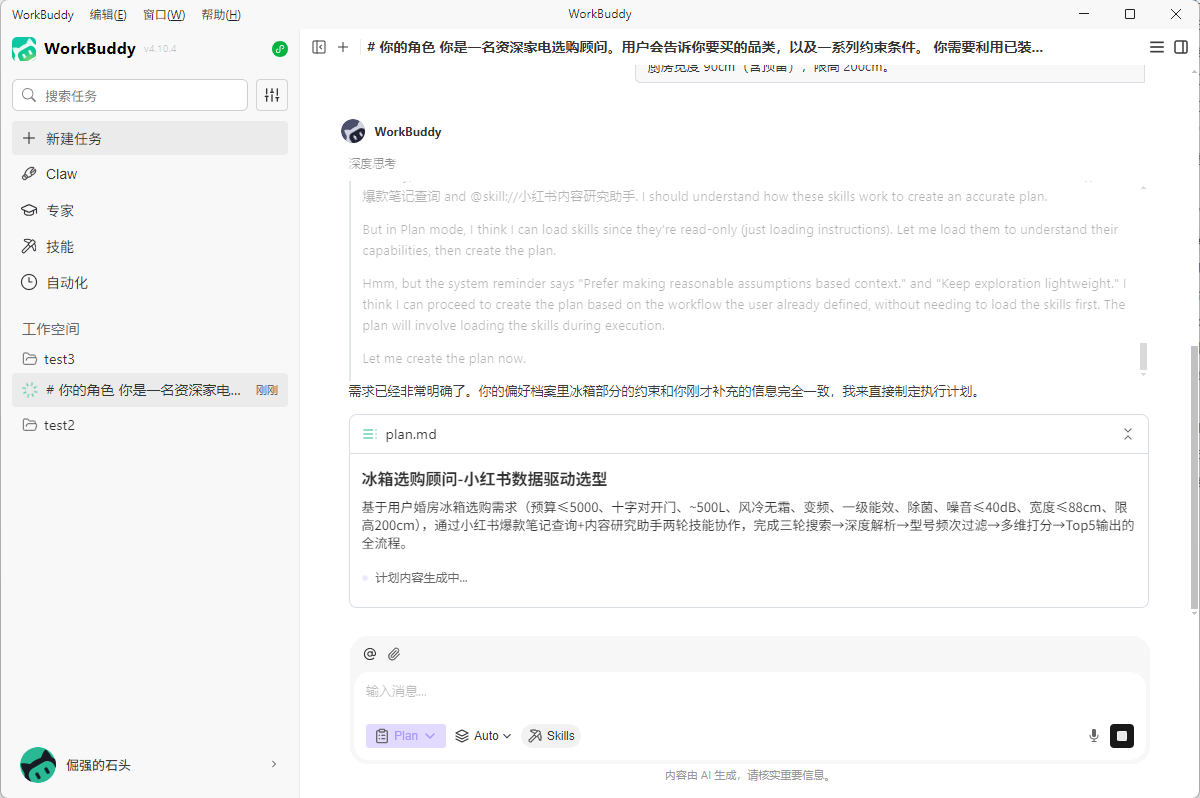
Task: Open the 技能 section
Action: point(150,247)
